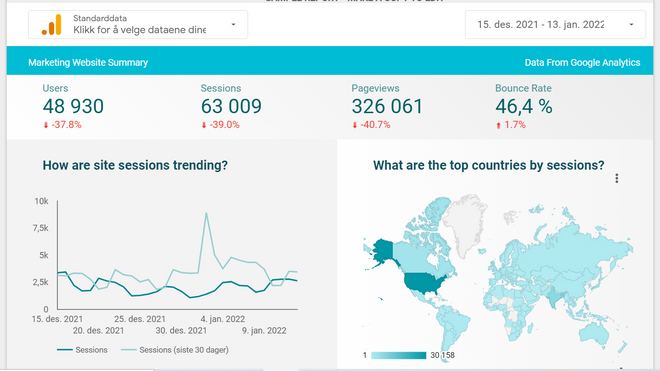The width and height of the screenshot is (660, 371).
Task: Expand the Standarddata data source dropdown arrow
Action: 233,24
